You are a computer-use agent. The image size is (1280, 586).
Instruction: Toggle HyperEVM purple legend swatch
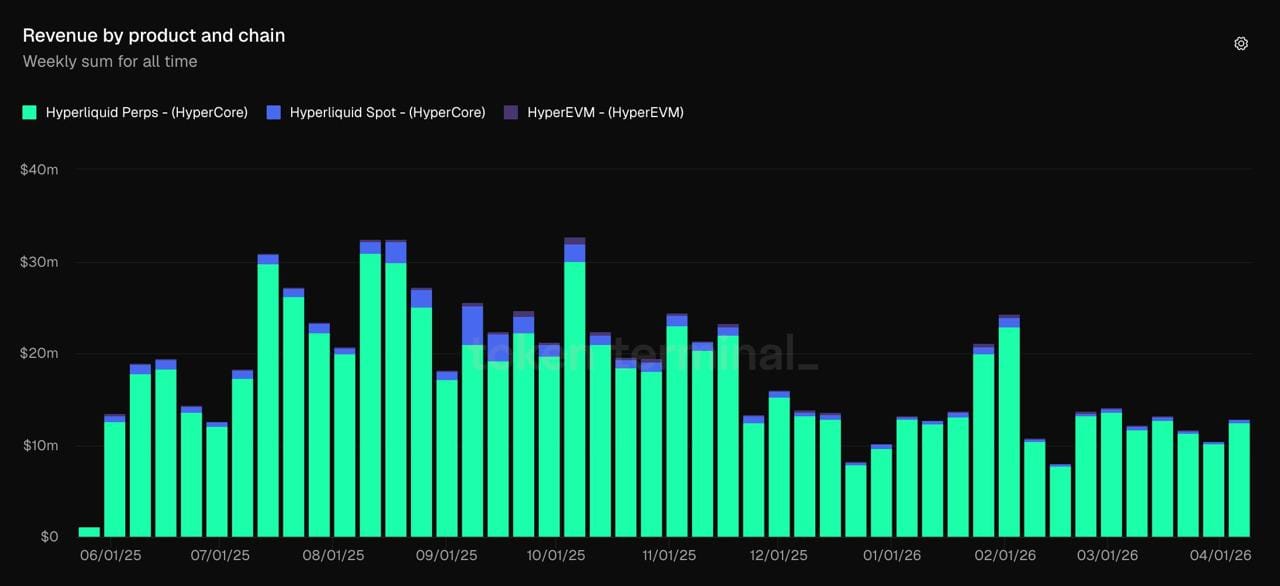511,113
